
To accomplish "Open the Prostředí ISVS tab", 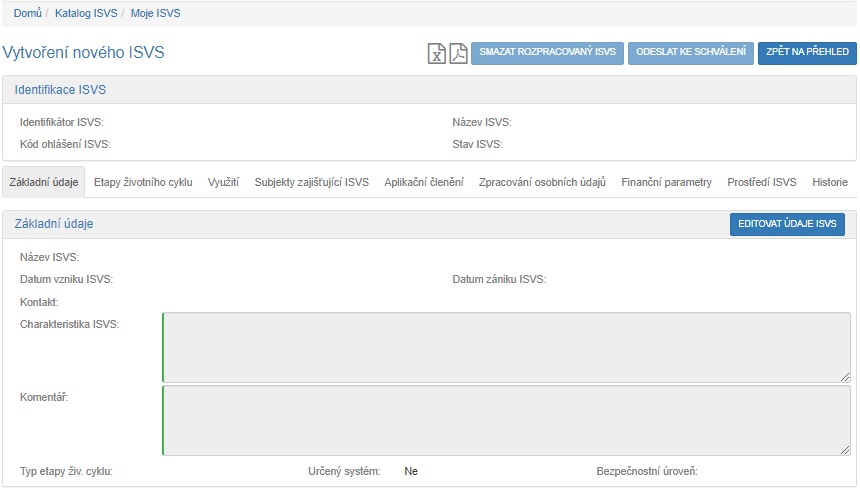I will point(761,182).
